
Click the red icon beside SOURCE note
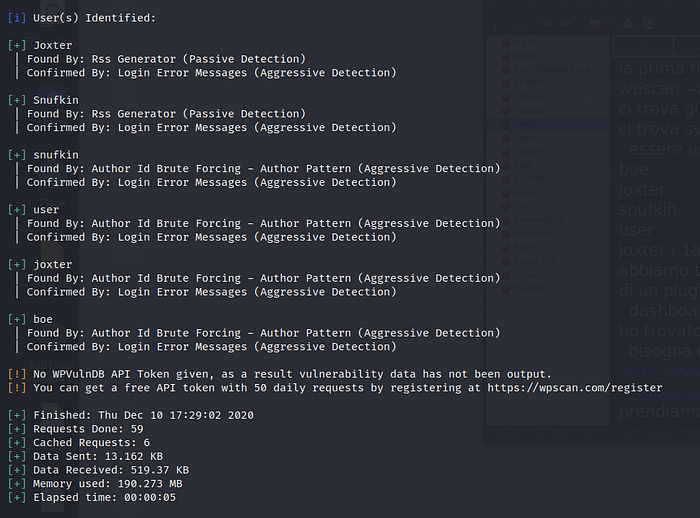coord(504,178)
